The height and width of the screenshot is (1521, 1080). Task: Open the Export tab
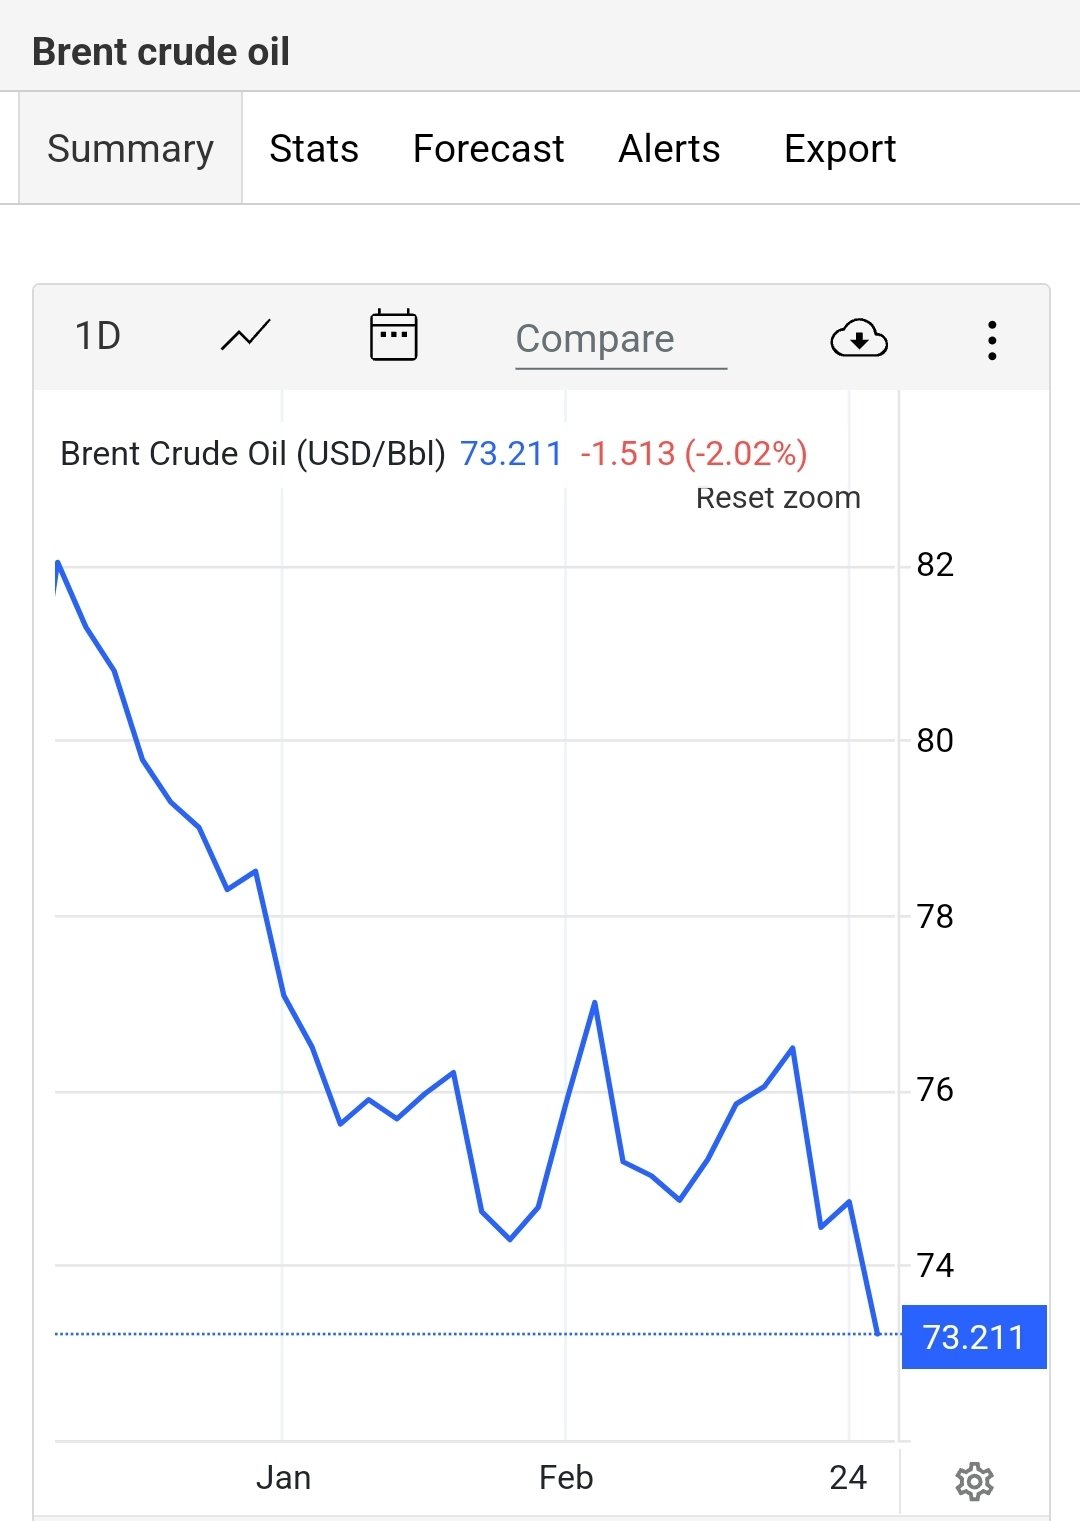pyautogui.click(x=840, y=148)
